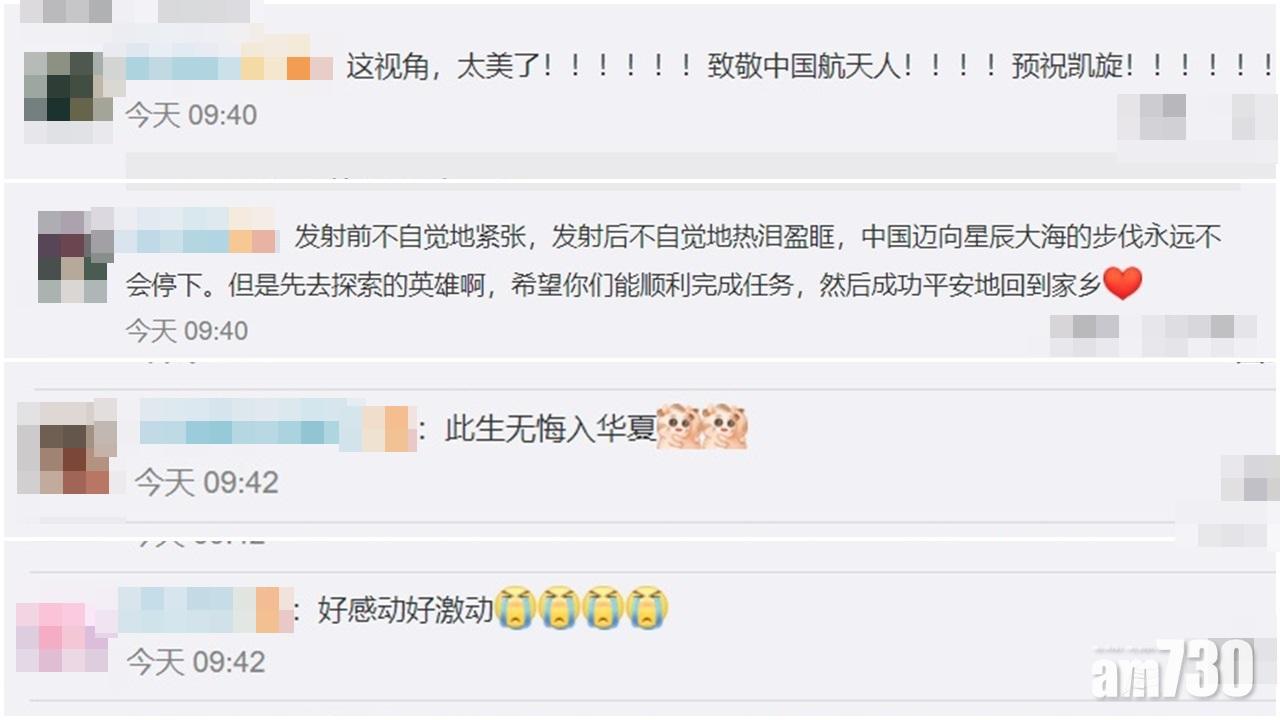Open avatar of the 发射前不自觉地紧张 commenter
Viewport: 1280px width, 720px height.
tap(72, 256)
